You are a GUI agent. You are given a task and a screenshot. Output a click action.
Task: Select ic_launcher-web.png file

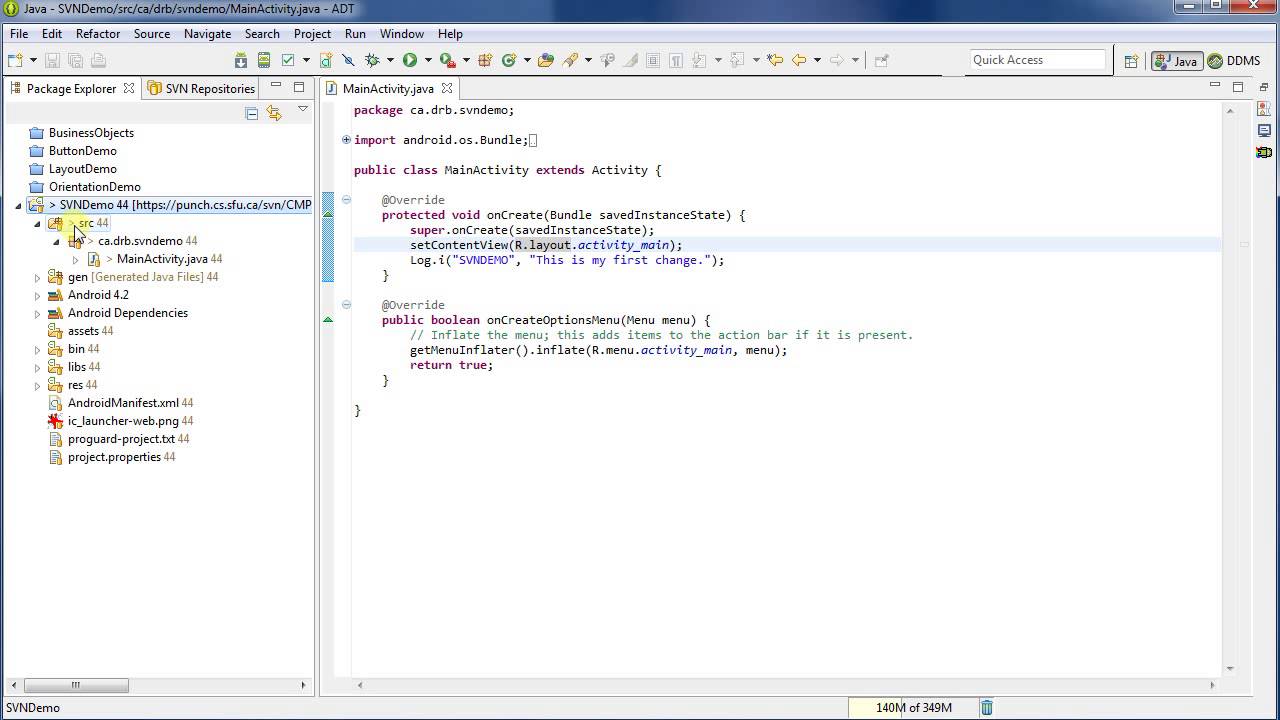pyautogui.click(x=123, y=421)
